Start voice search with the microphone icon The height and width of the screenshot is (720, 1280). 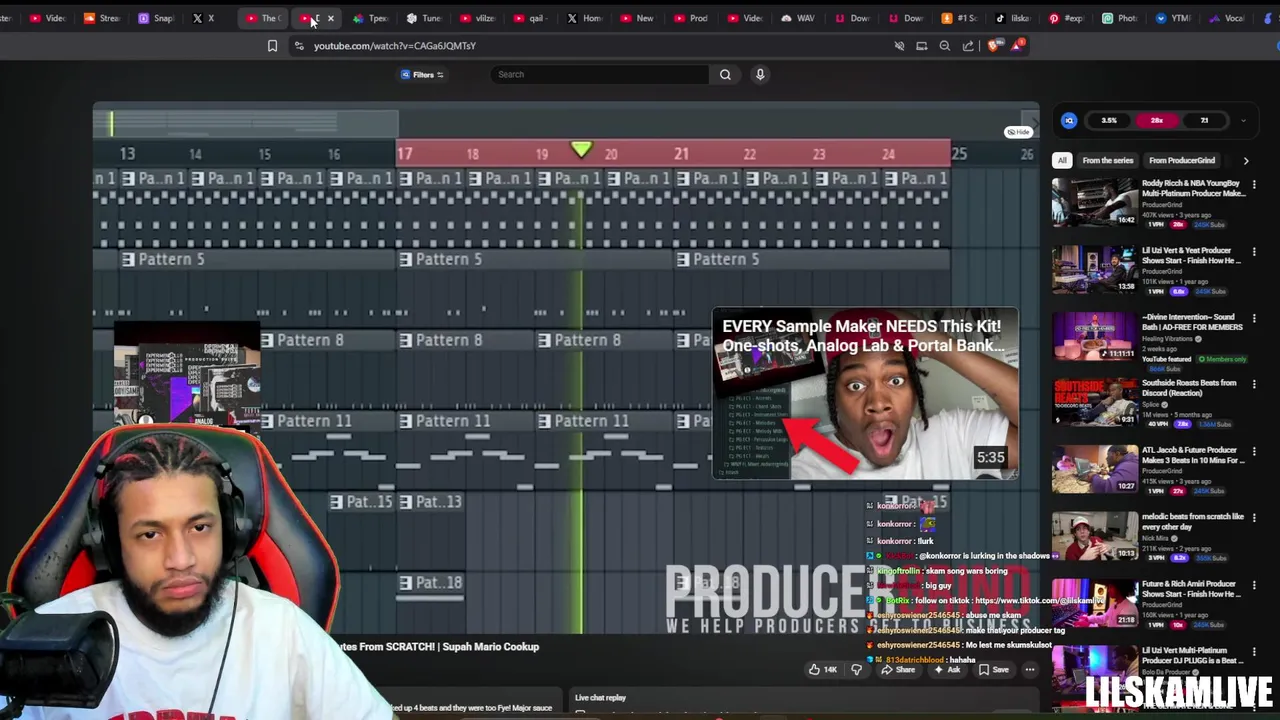(x=760, y=74)
